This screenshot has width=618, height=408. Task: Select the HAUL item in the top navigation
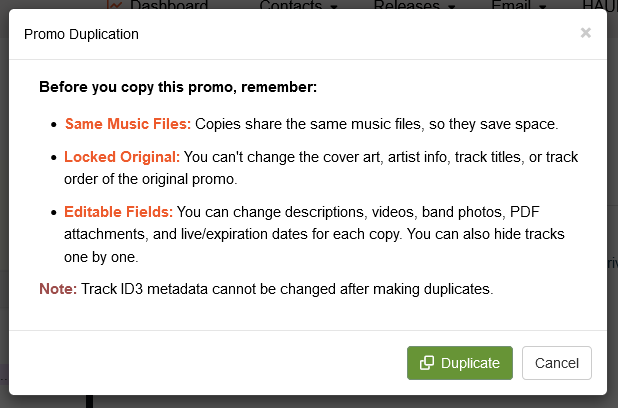pyautogui.click(x=598, y=5)
